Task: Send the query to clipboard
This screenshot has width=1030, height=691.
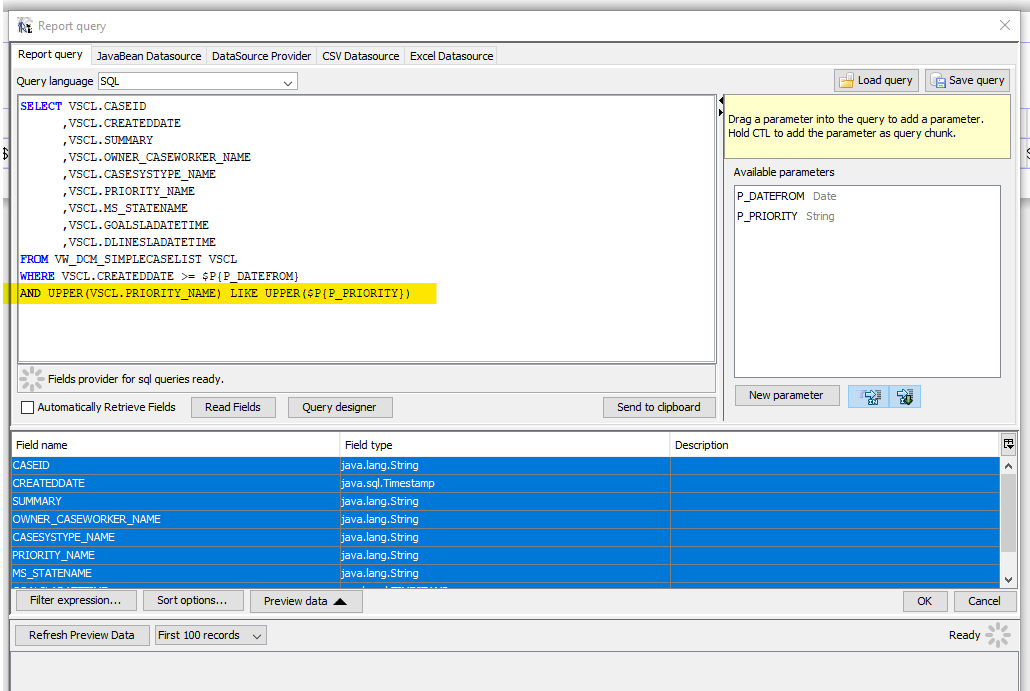Action: tap(659, 407)
